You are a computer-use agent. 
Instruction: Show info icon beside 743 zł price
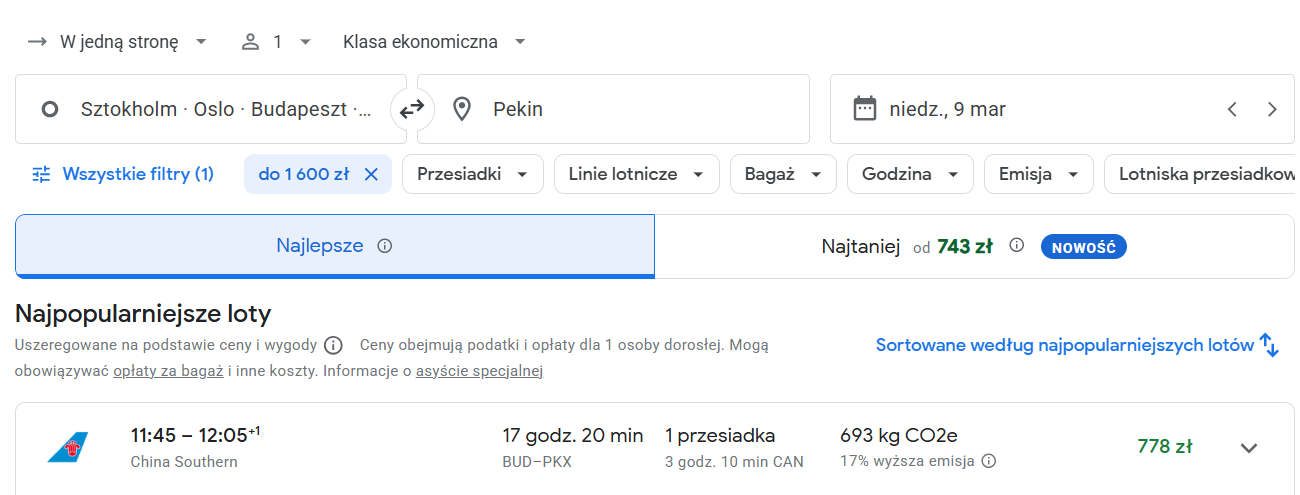click(1017, 245)
